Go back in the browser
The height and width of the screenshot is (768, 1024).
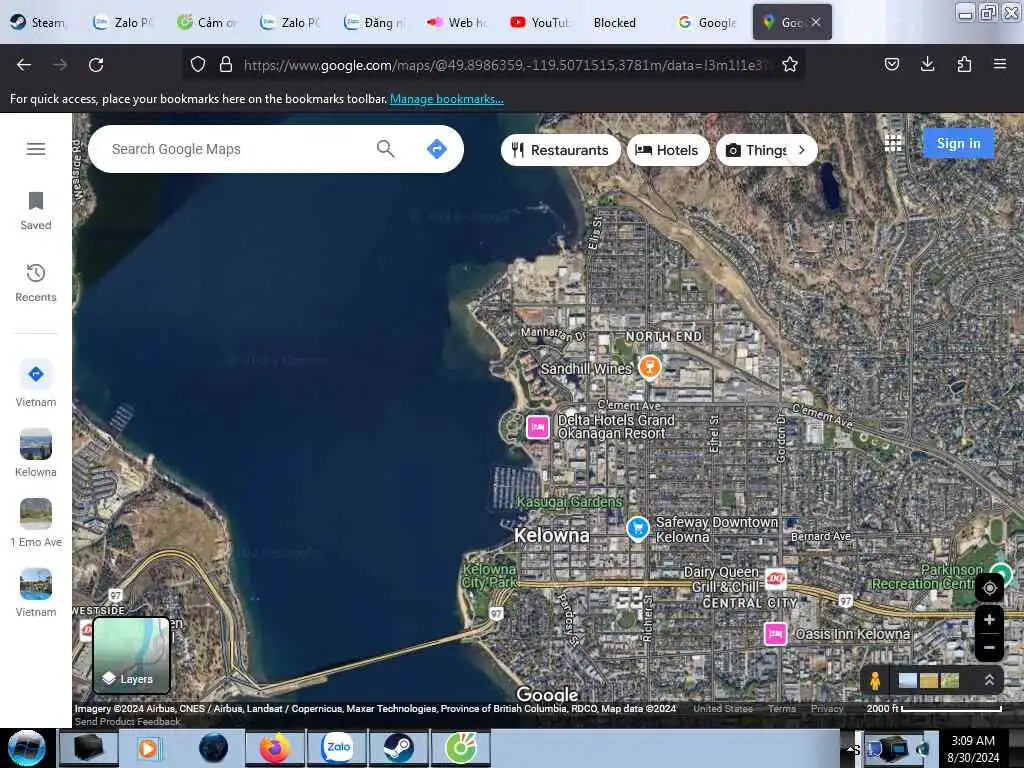(x=24, y=65)
